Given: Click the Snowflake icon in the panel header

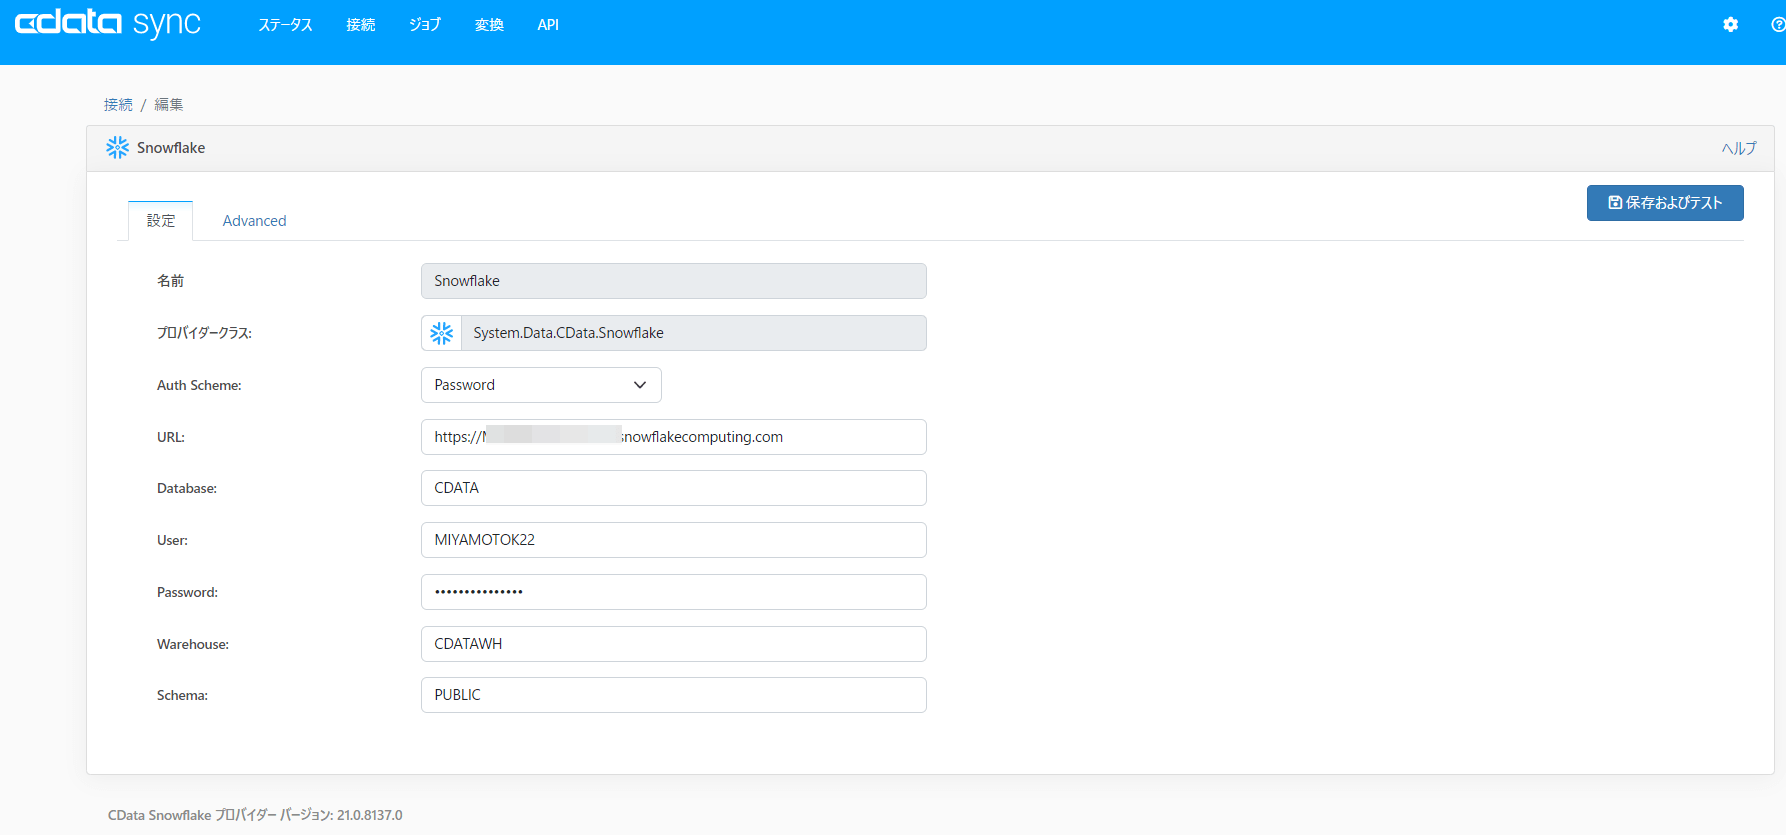Looking at the screenshot, I should (x=118, y=148).
